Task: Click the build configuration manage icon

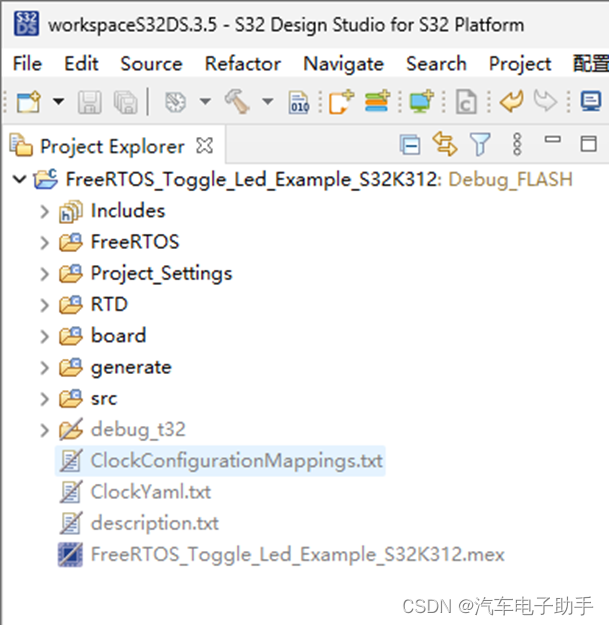Action: click(x=175, y=102)
